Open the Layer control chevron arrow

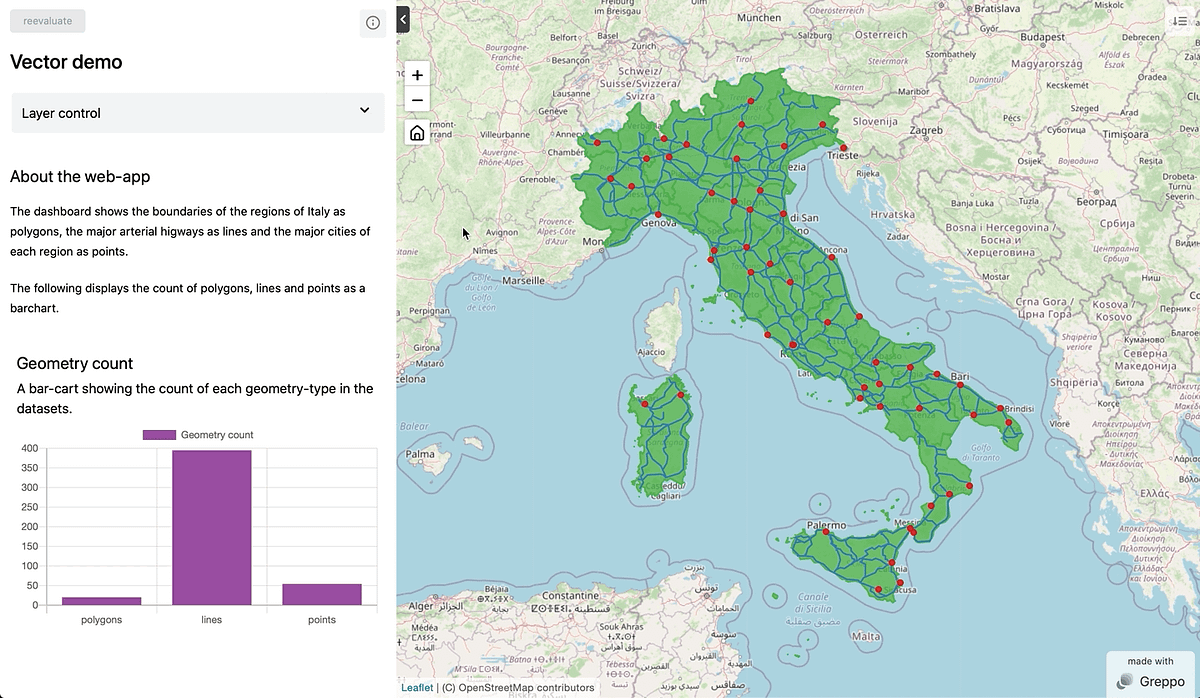364,112
